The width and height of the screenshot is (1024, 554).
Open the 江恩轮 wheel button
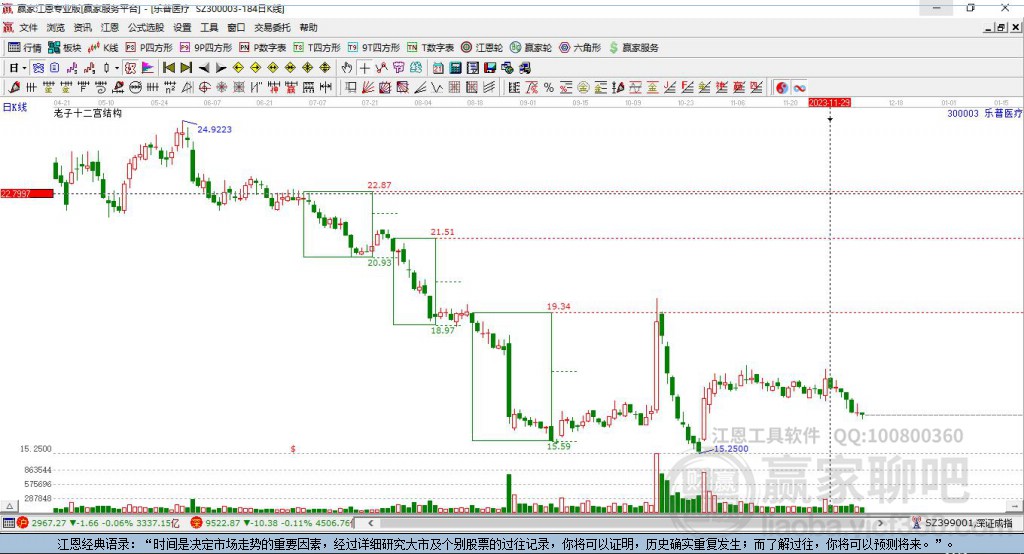click(x=482, y=48)
